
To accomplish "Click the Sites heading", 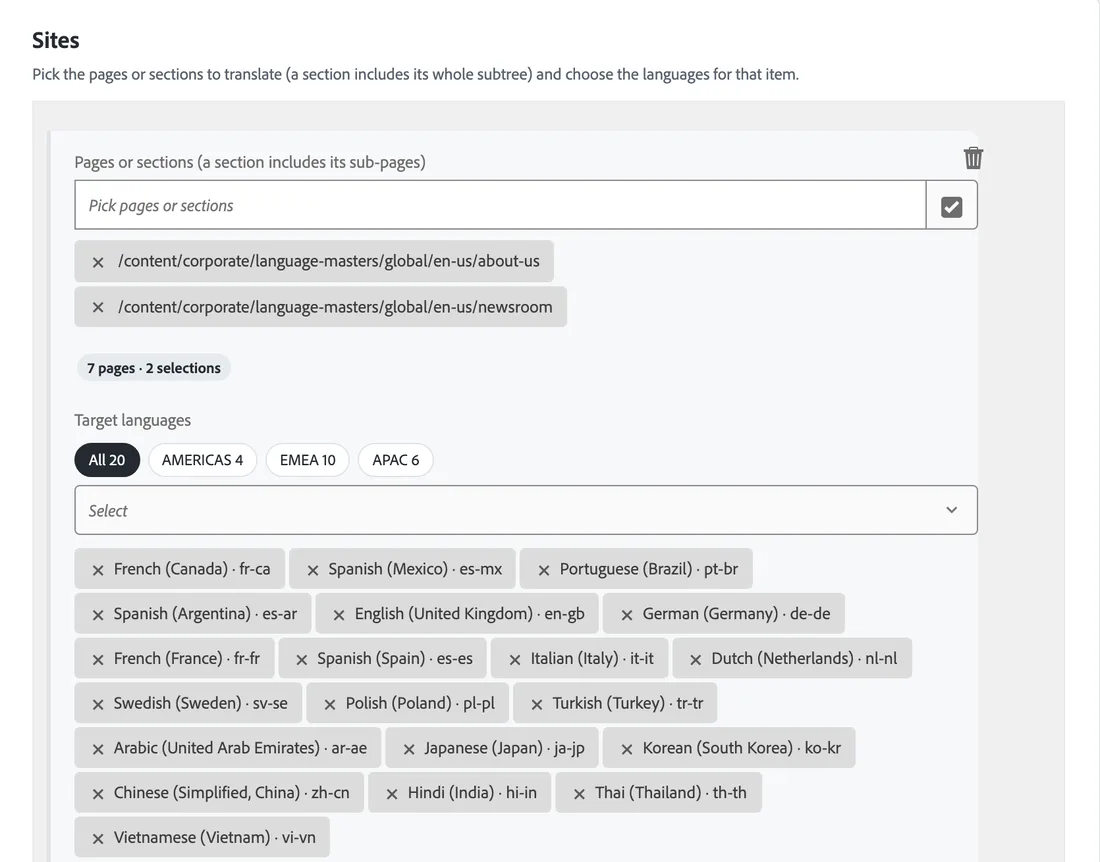I will click(55, 41).
